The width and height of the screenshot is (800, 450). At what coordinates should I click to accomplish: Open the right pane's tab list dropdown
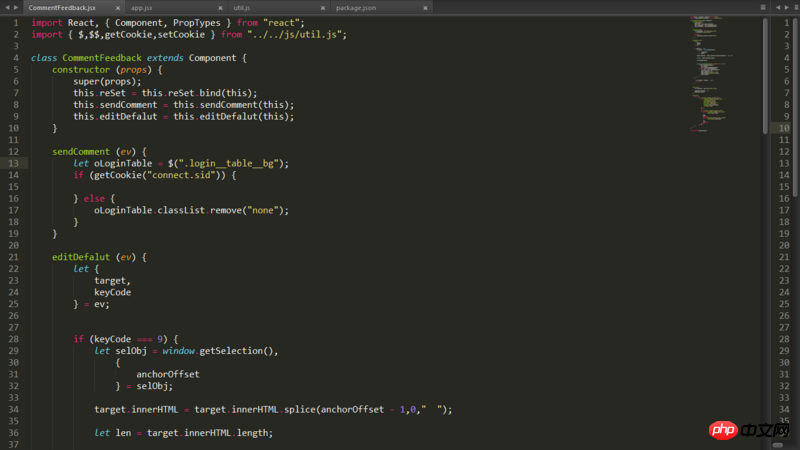tap(794, 7)
